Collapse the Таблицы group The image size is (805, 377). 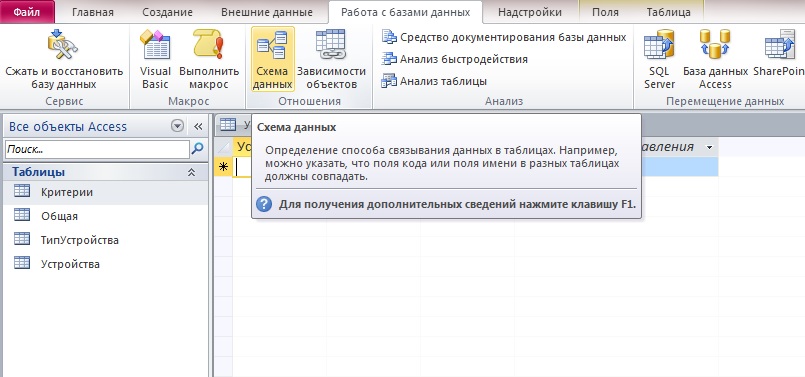[x=191, y=173]
